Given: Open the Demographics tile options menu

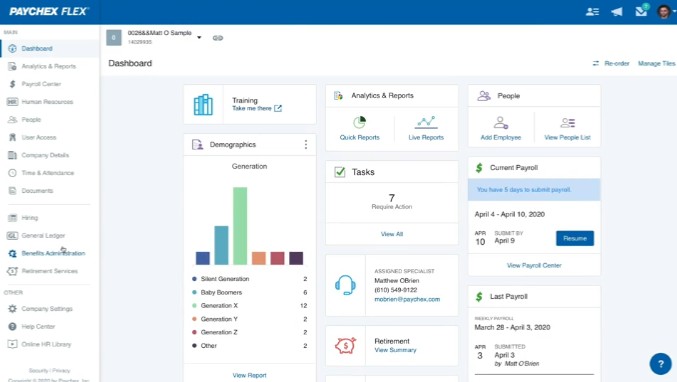Looking at the screenshot, I should pos(306,145).
